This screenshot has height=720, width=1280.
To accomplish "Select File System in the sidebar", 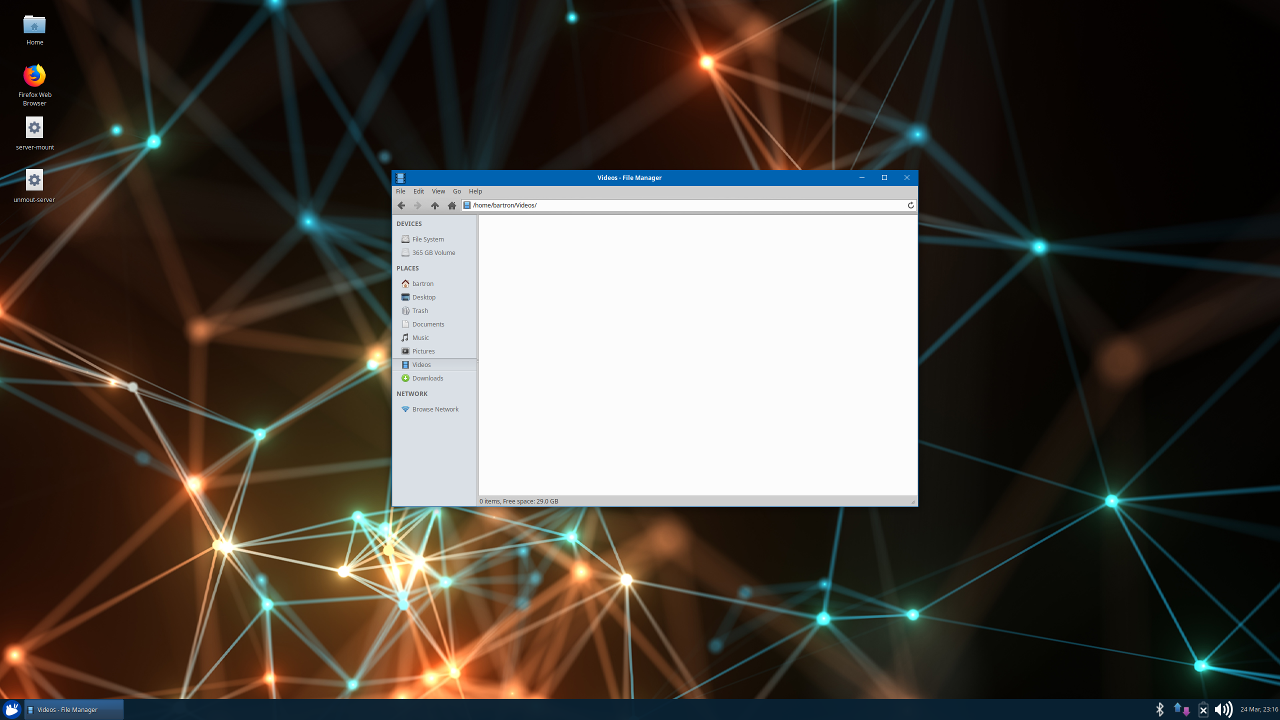I will click(428, 240).
